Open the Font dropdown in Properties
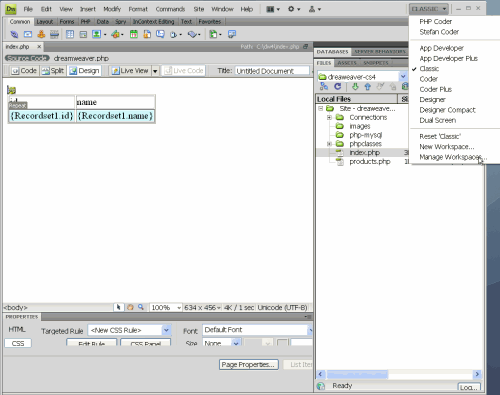 tap(310, 330)
